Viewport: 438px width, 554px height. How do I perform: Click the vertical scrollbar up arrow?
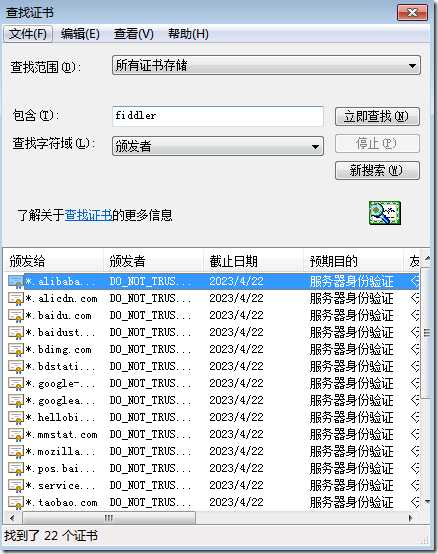(x=427, y=260)
